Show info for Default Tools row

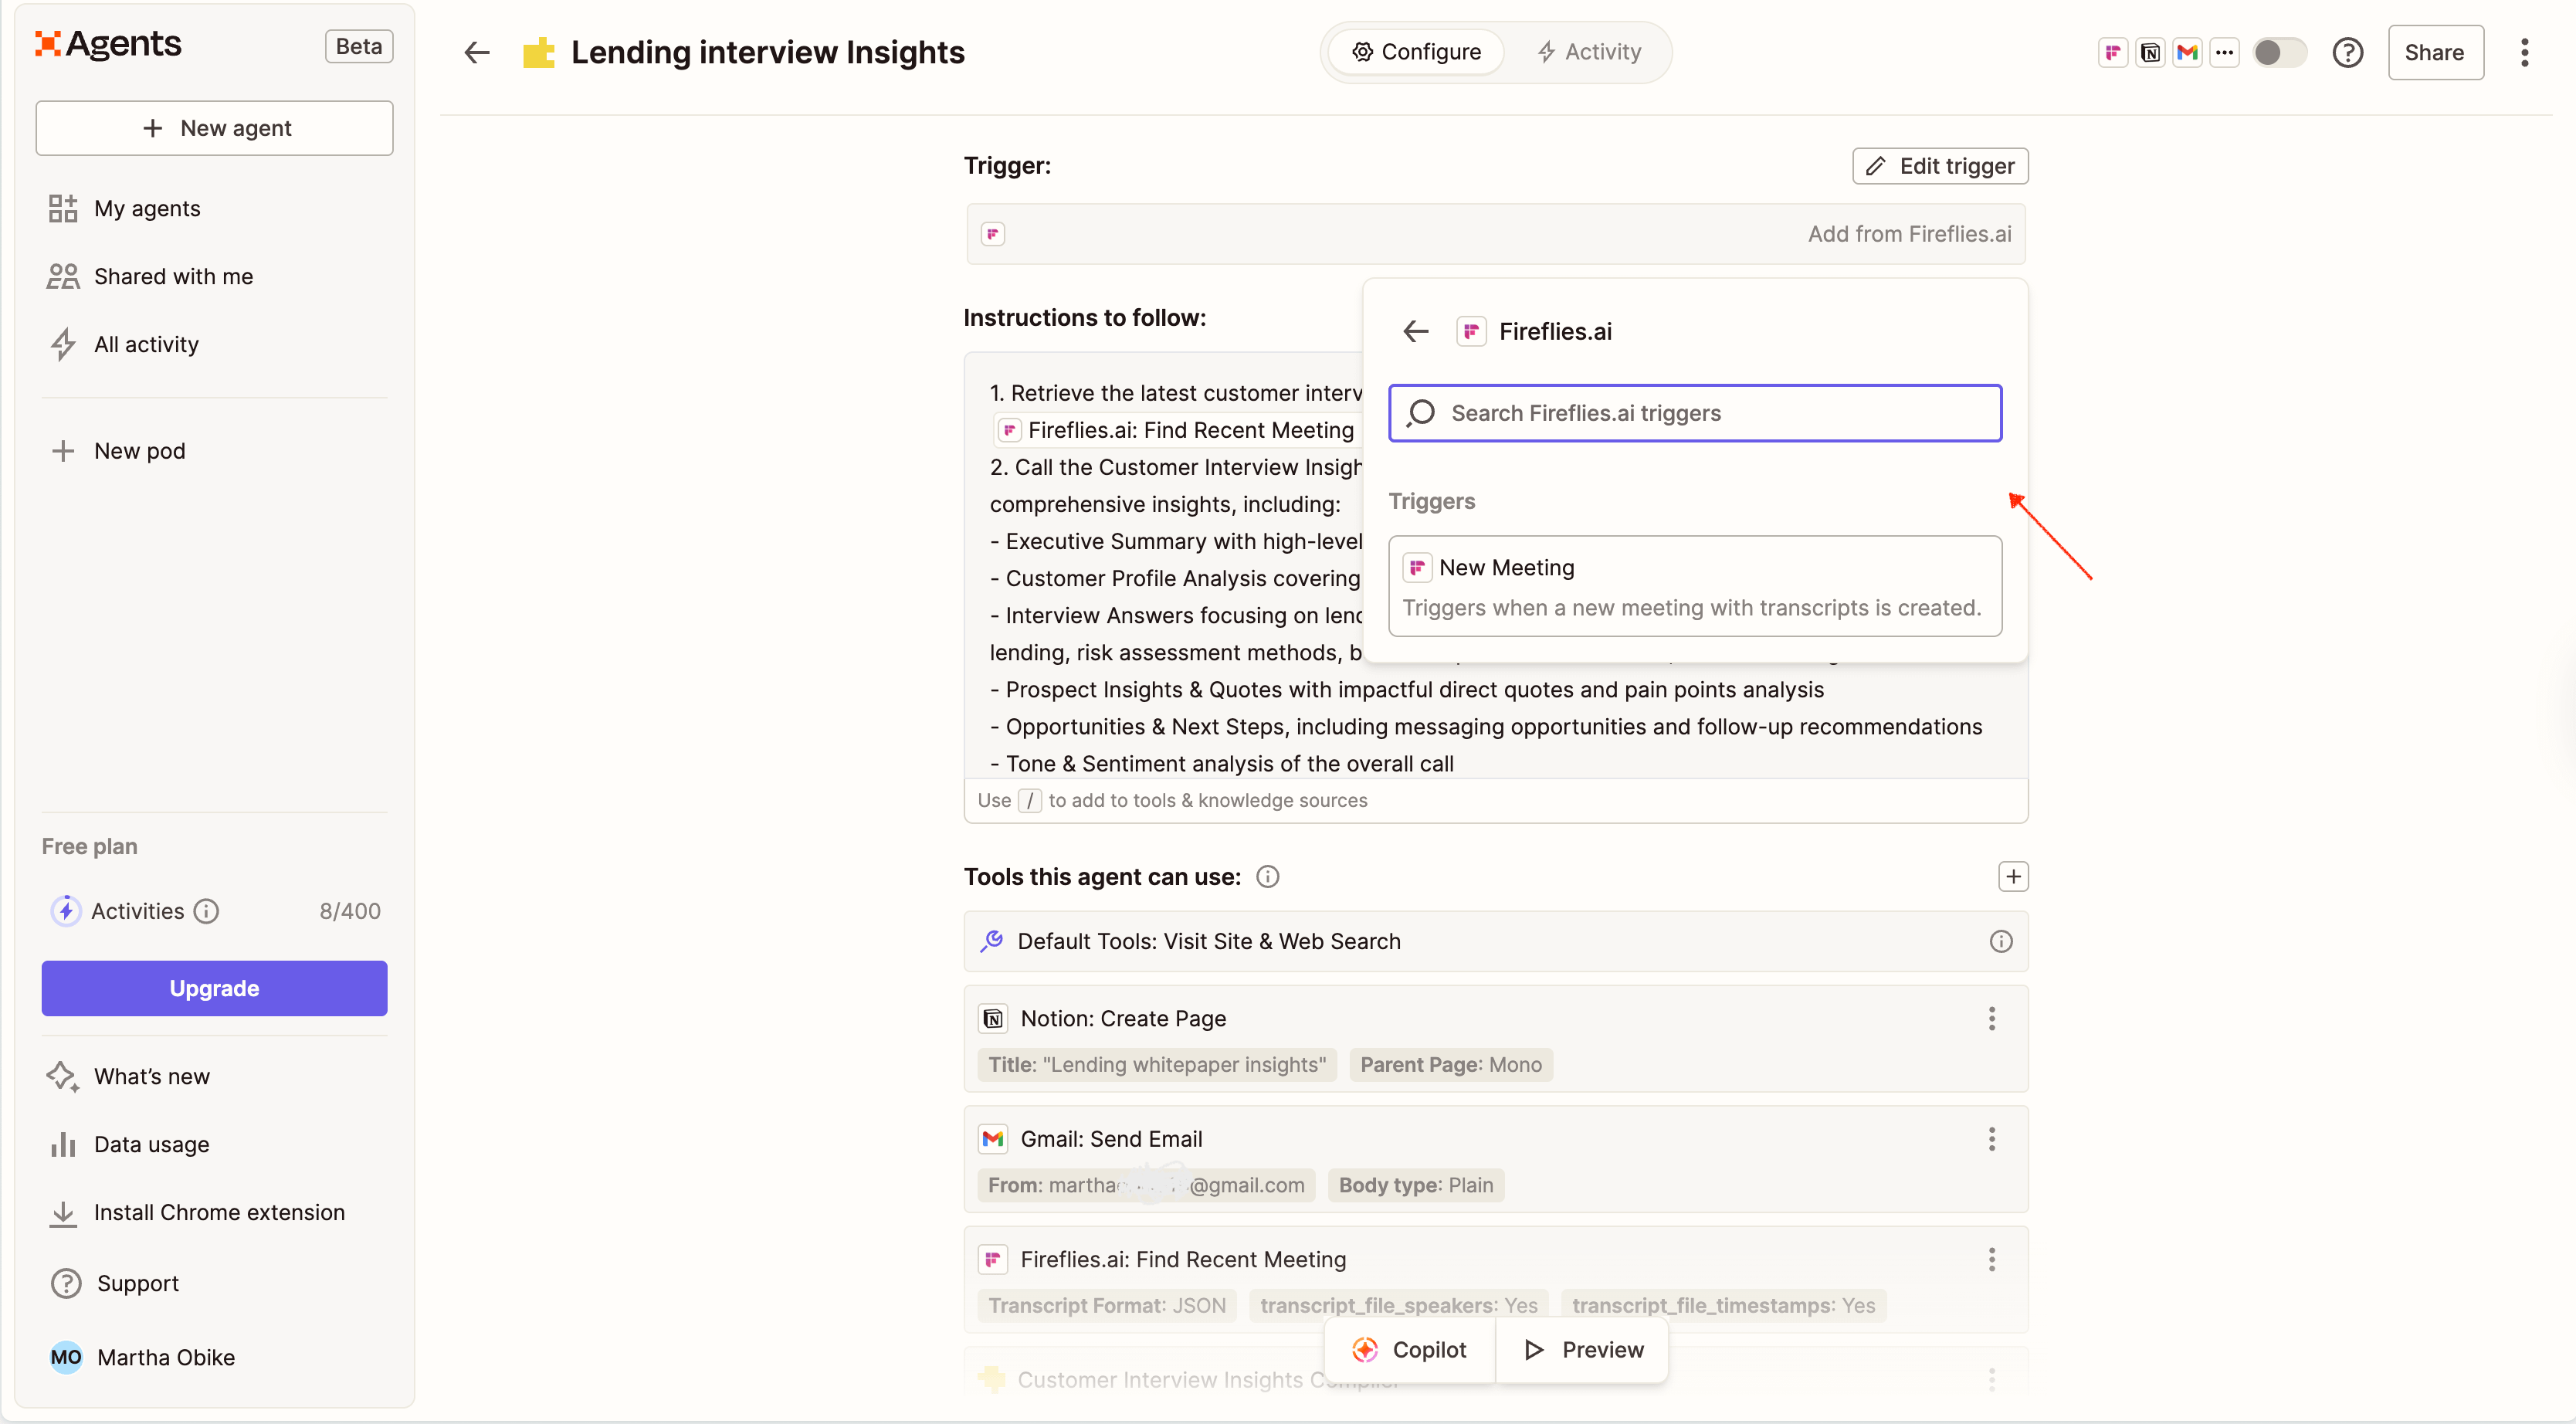pos(2000,941)
